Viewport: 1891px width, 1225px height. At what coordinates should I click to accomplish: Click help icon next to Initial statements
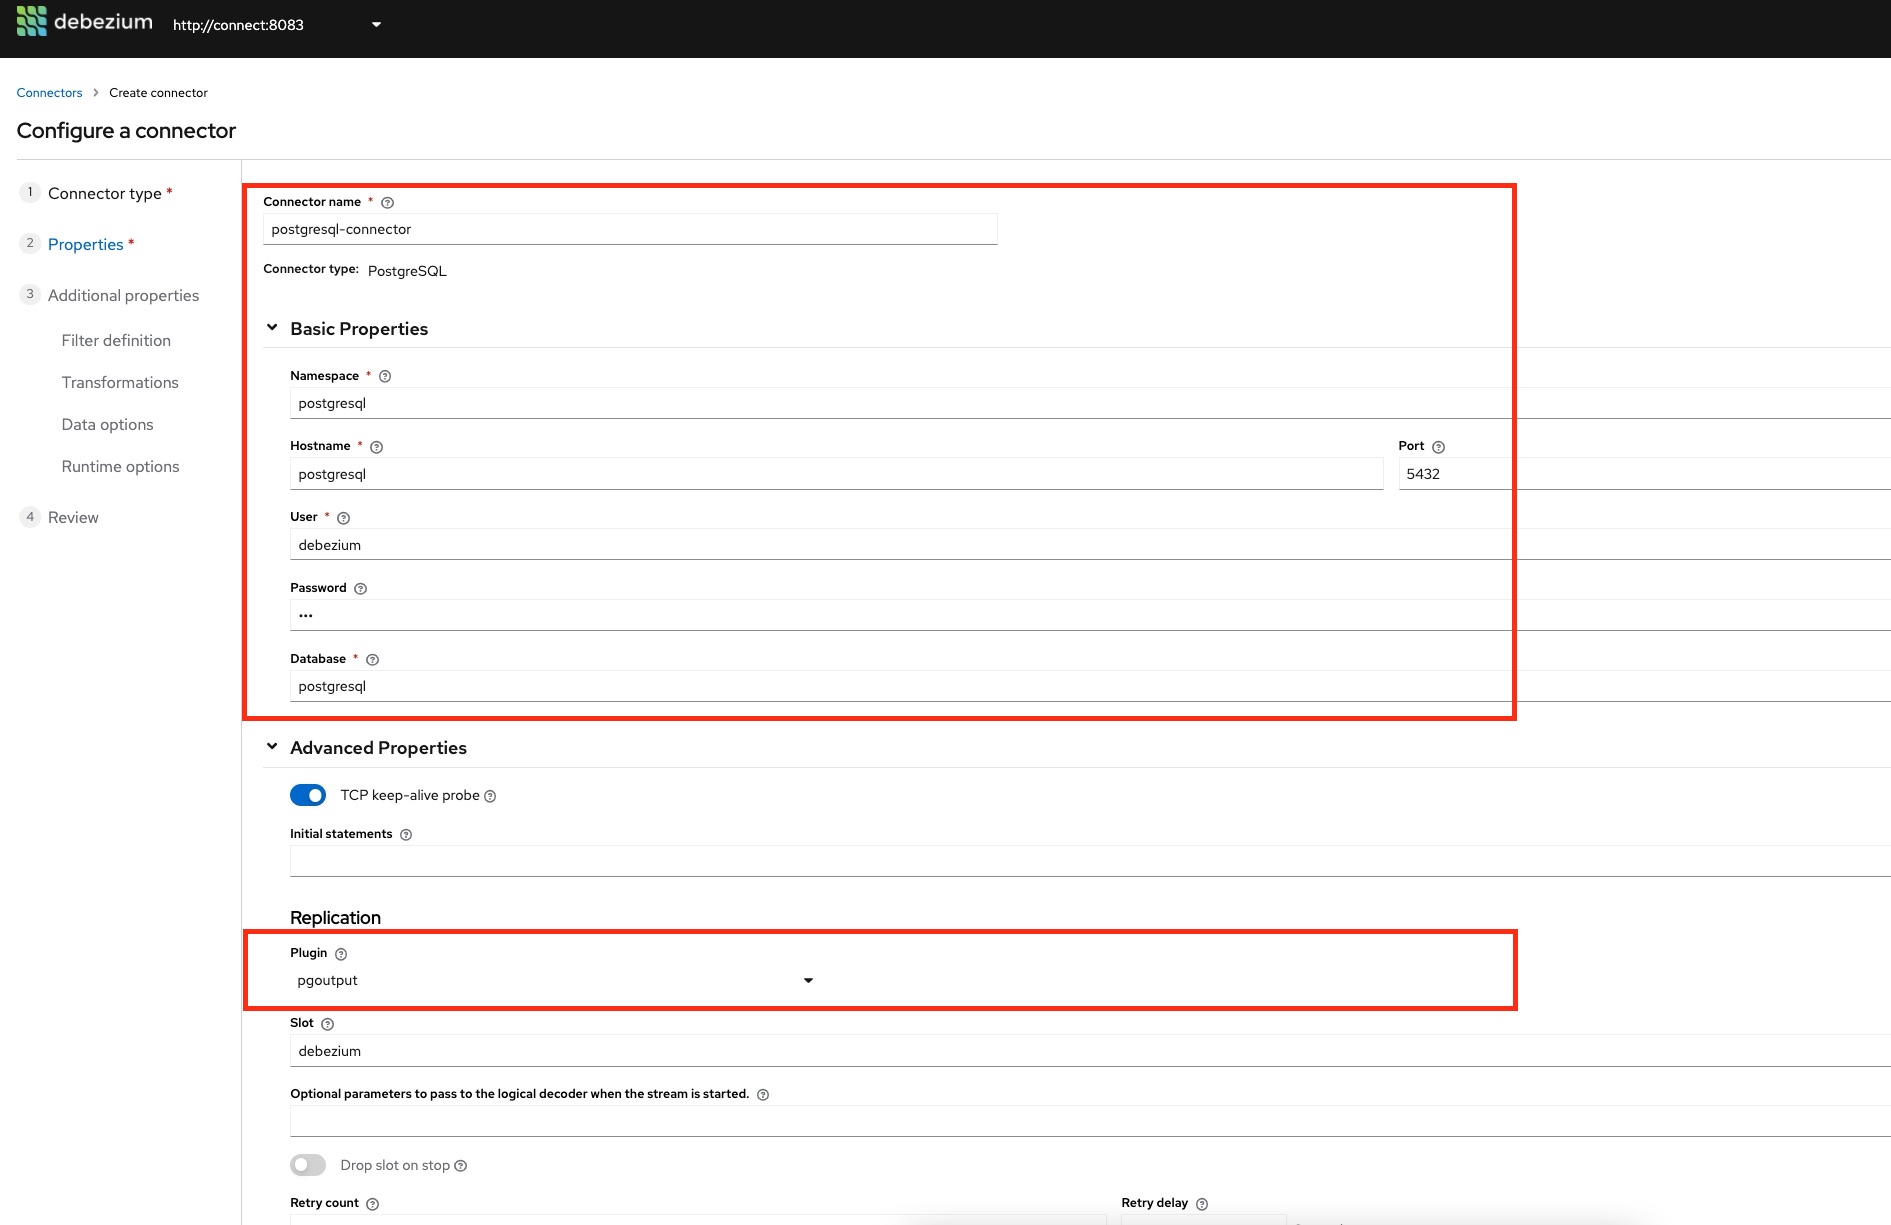pyautogui.click(x=406, y=835)
